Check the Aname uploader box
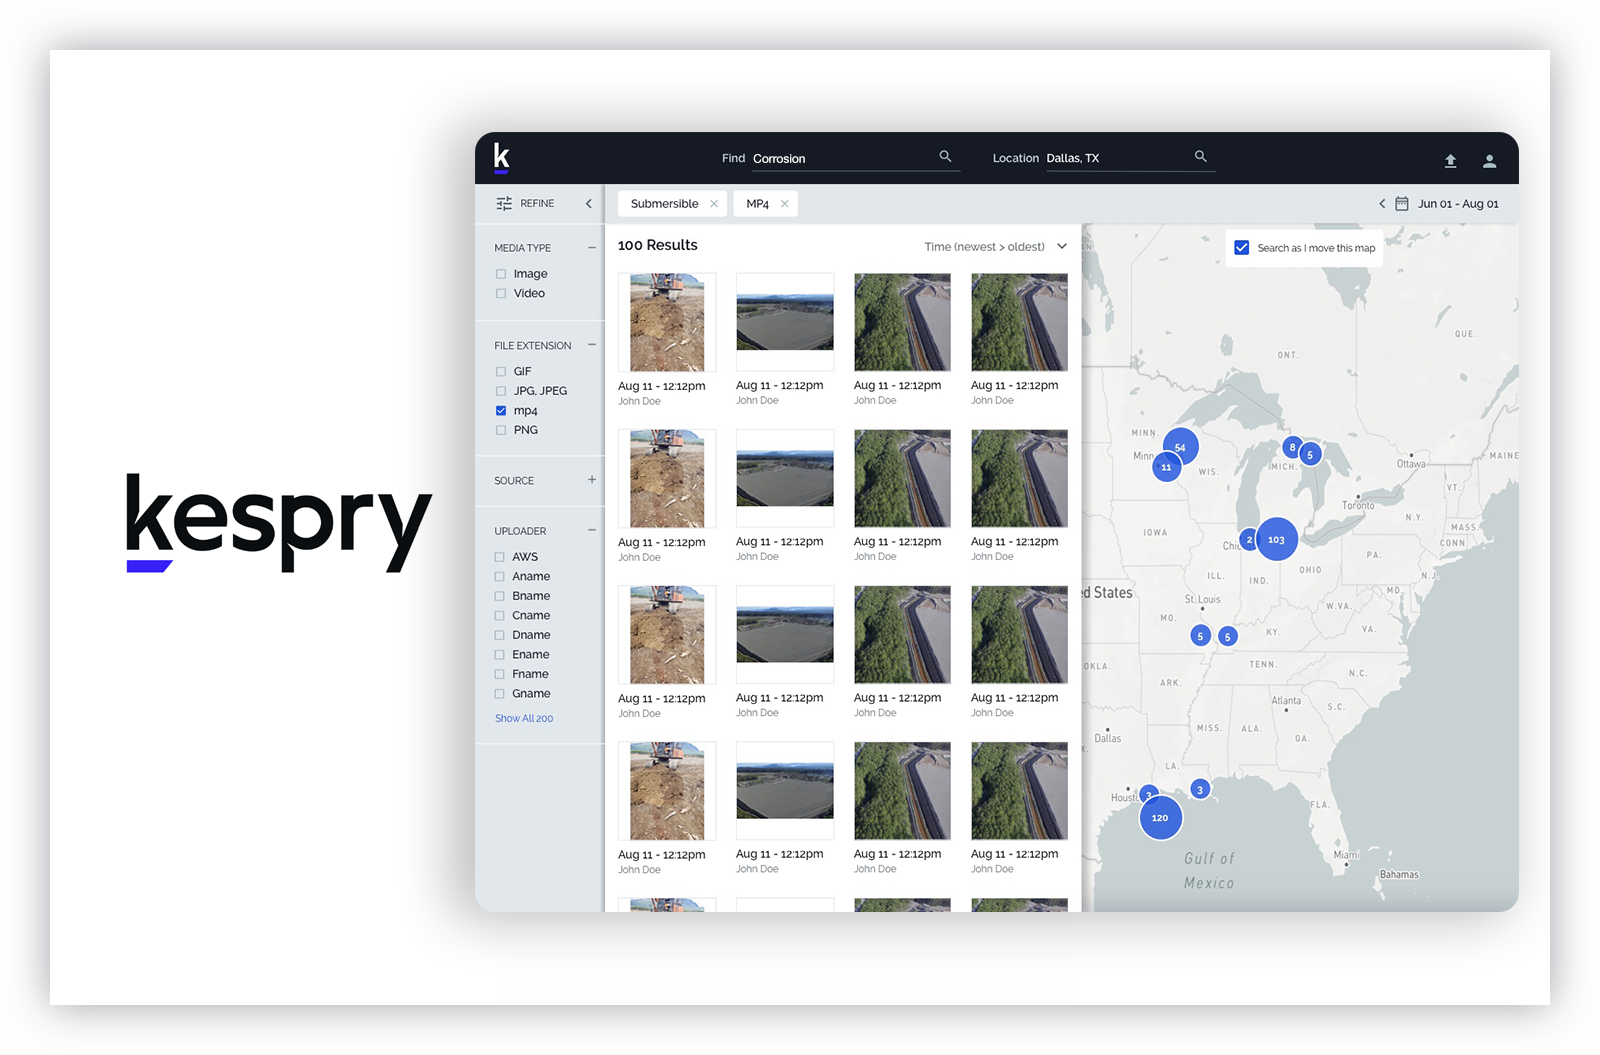This screenshot has height=1055, width=1600. [x=500, y=577]
